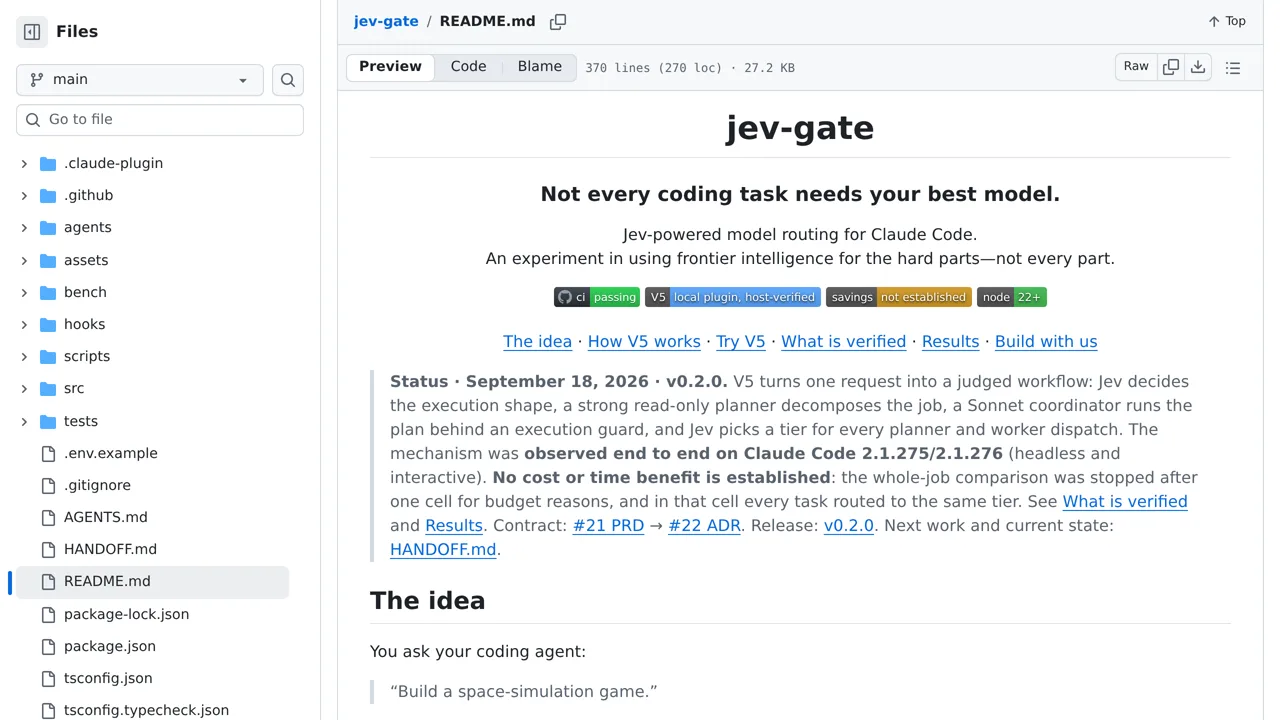Click the .env.example file icon
This screenshot has height=720, width=1280.
(48, 454)
